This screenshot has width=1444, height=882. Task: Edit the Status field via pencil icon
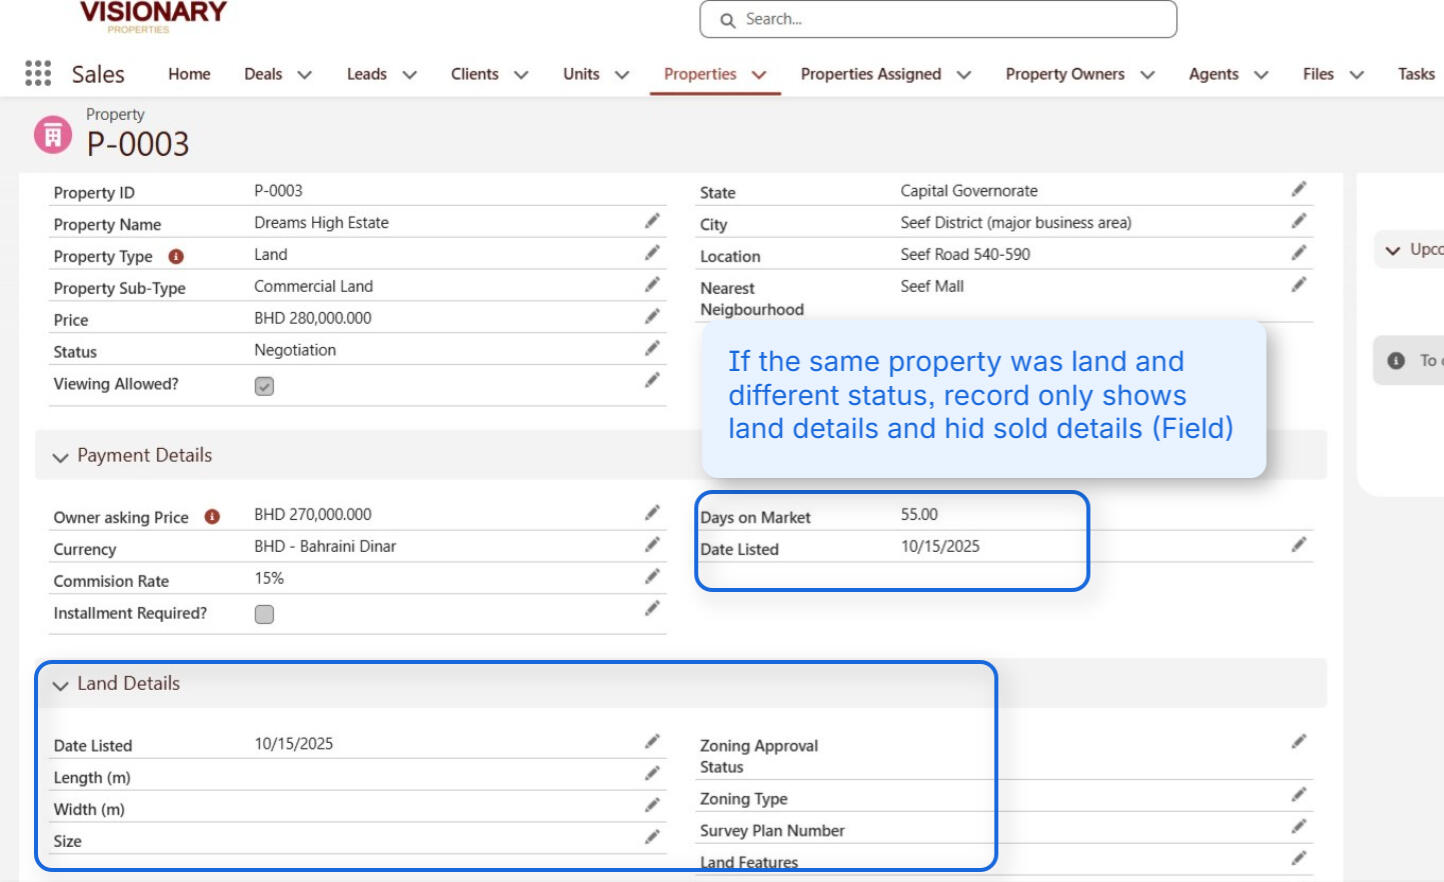[653, 348]
